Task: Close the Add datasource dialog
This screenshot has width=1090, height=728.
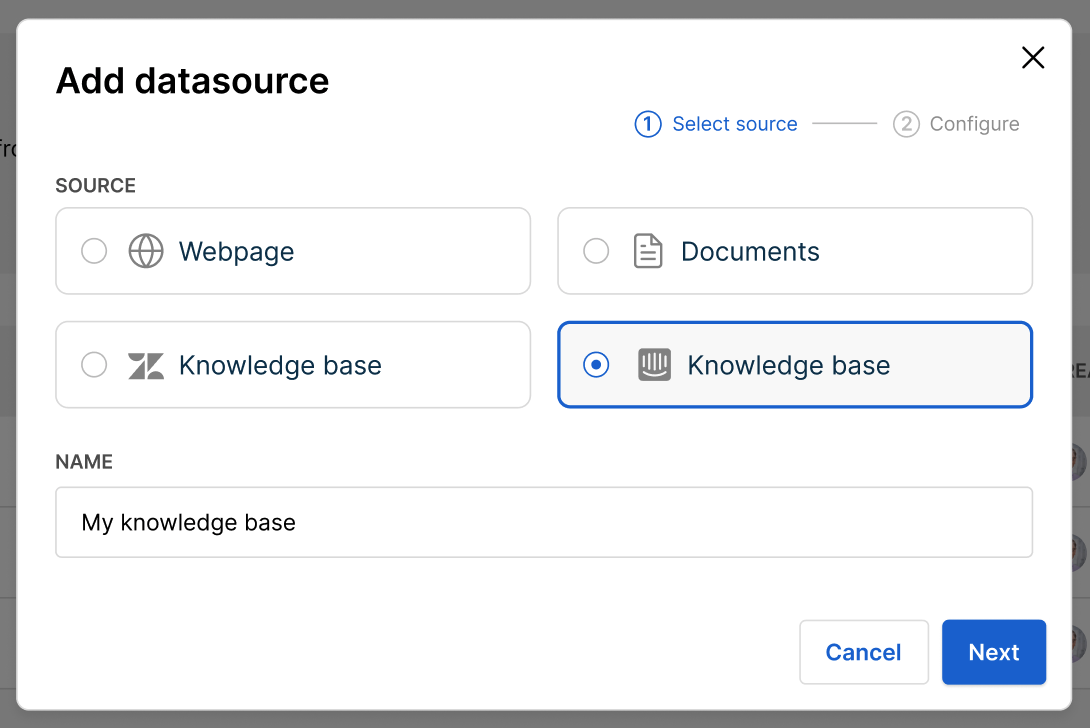Action: 1033,58
